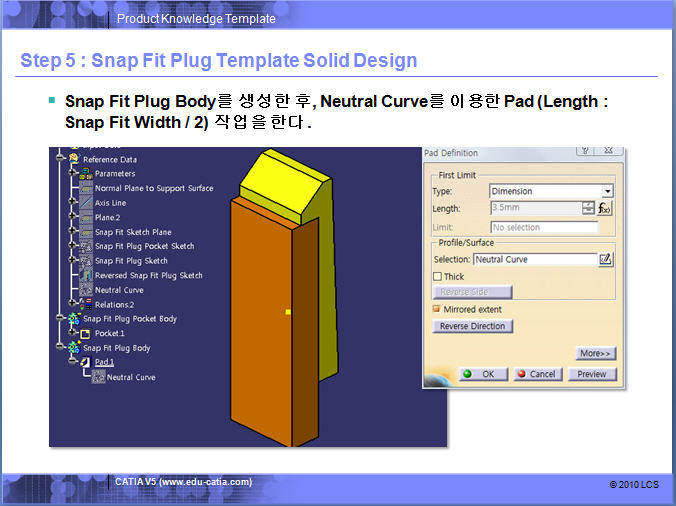Select Neutral Curve under Pad.1 in tree

(x=130, y=377)
